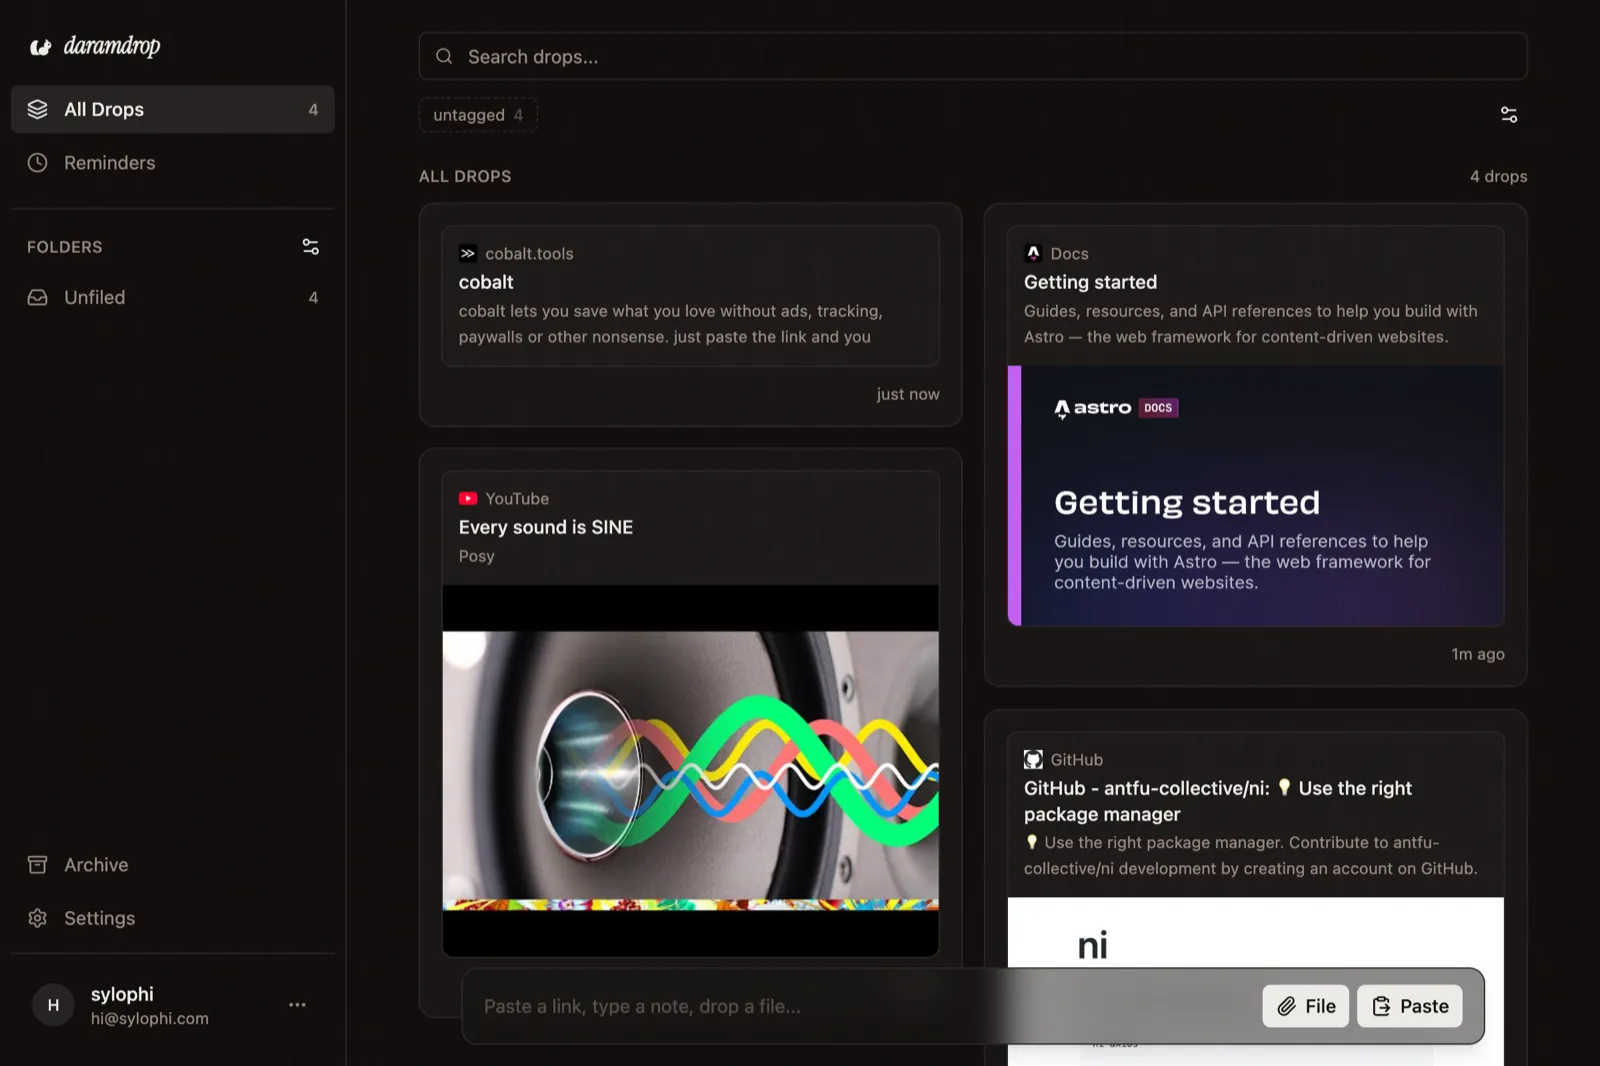Open All Drops in sidebar
The width and height of the screenshot is (1600, 1066).
[x=172, y=109]
